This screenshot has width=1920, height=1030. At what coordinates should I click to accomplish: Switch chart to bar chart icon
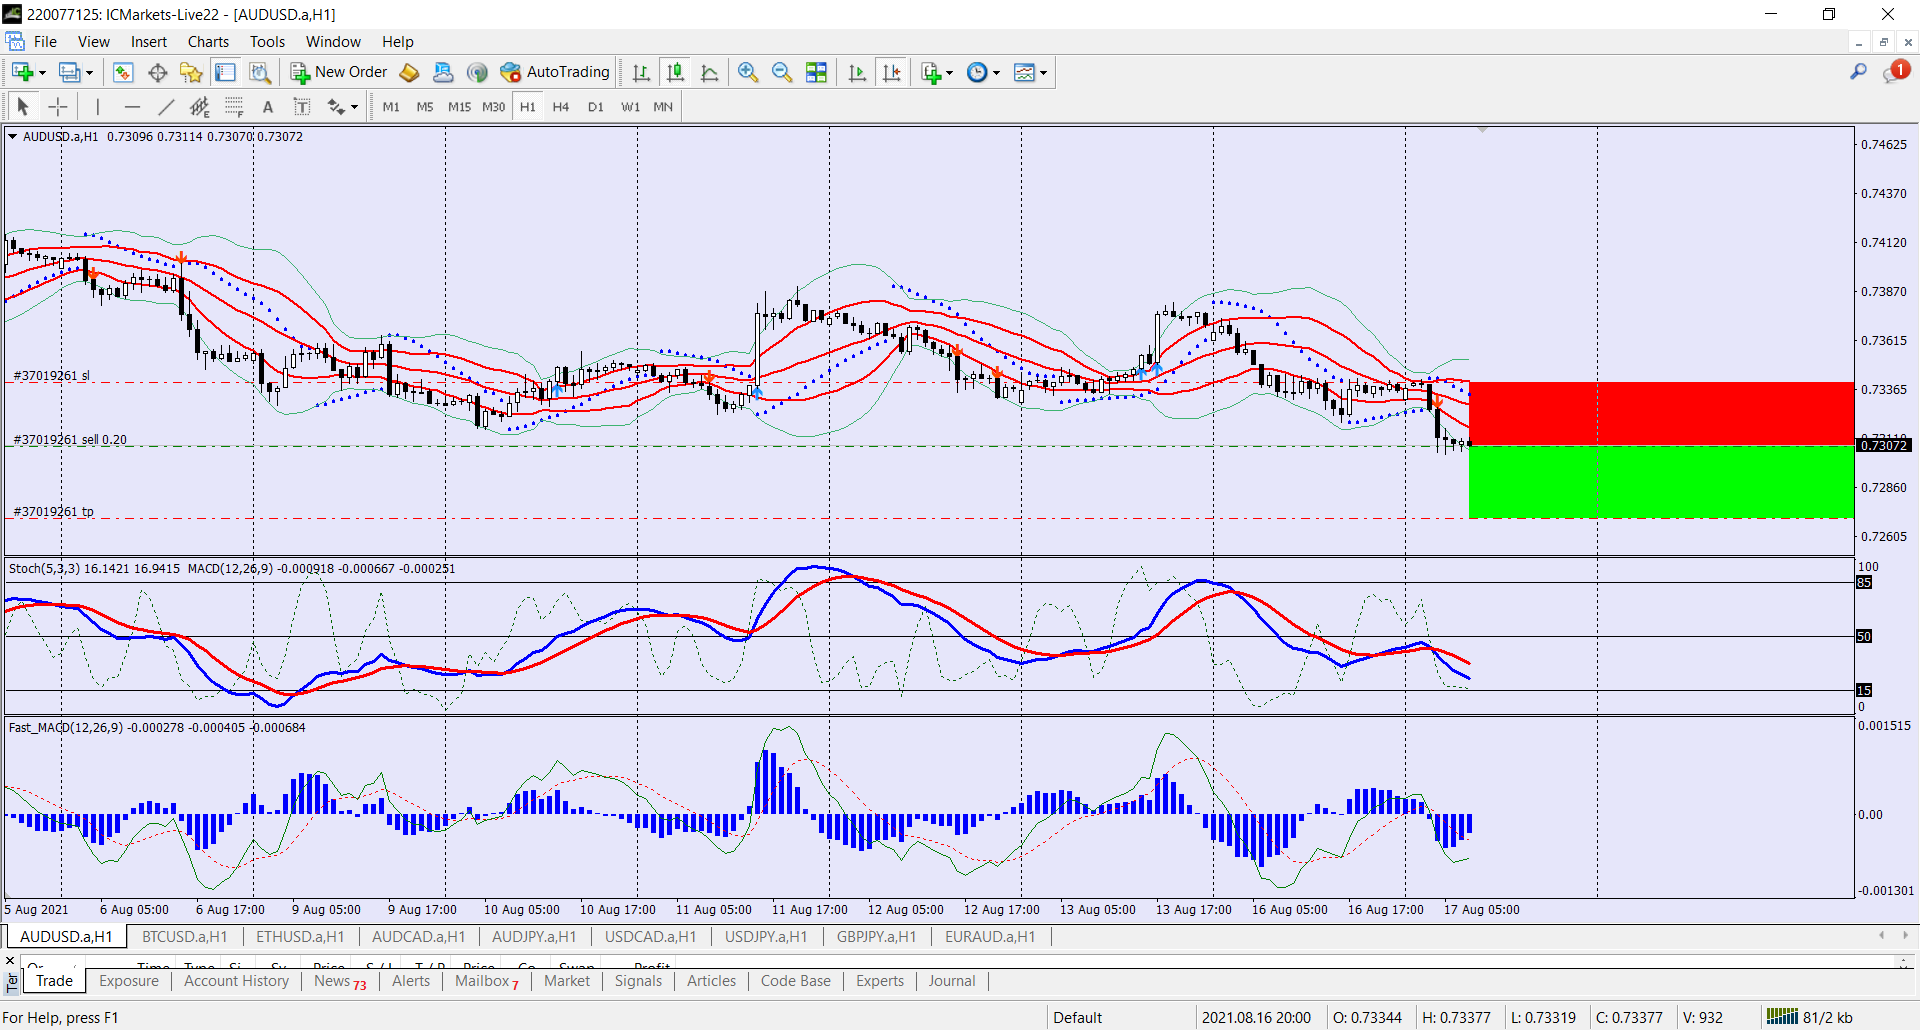tap(641, 72)
